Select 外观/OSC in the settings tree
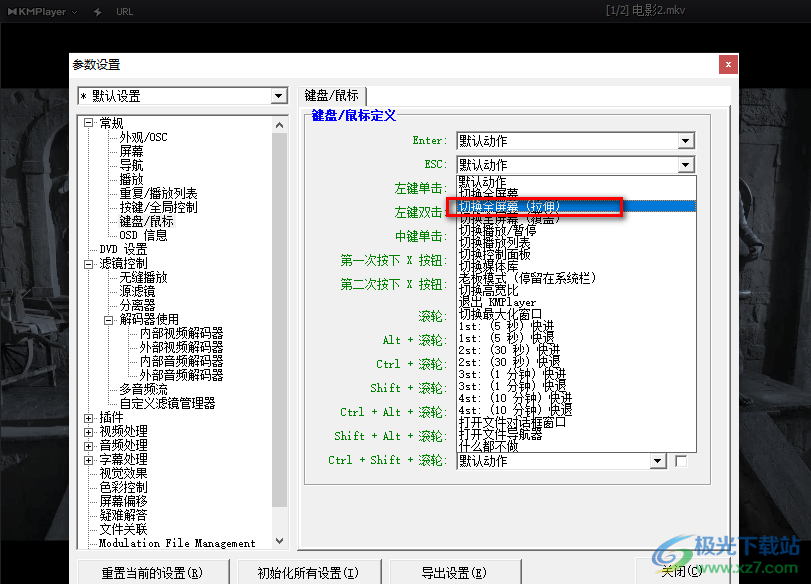Viewport: 811px width, 584px height. click(x=143, y=137)
